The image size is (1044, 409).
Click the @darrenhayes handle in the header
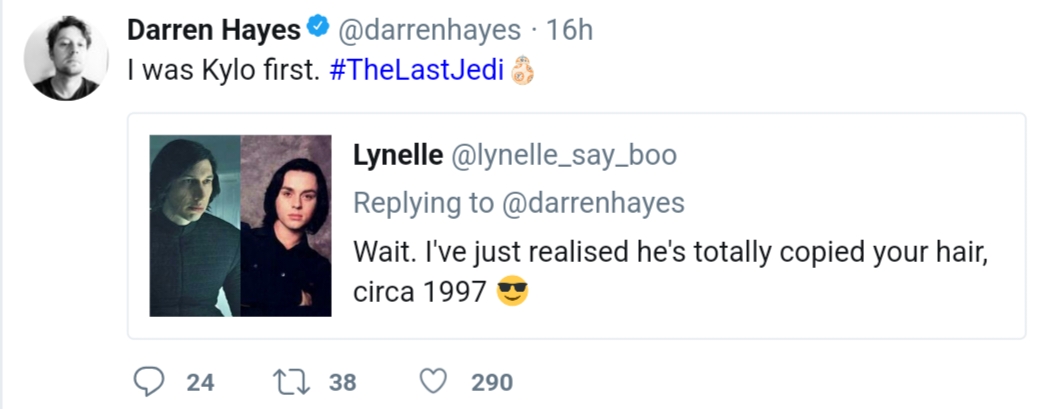[431, 31]
